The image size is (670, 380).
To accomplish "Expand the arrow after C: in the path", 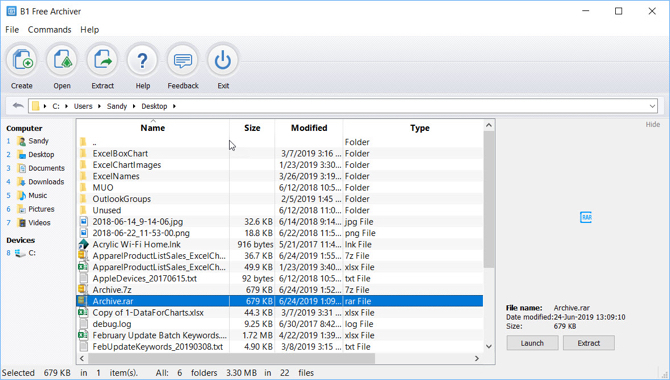I will pos(66,106).
